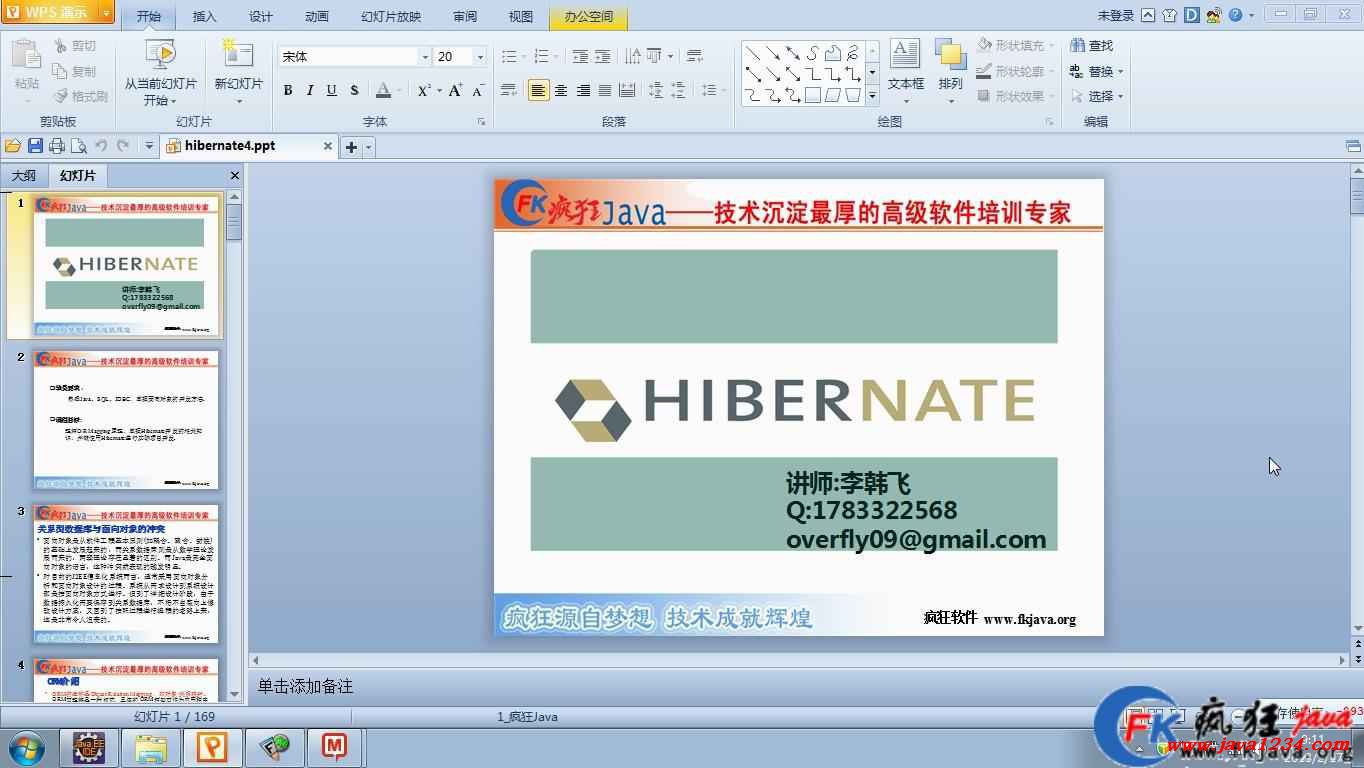Viewport: 1364px width, 768px height.
Task: Switch to the 大纲 outline pane tab
Action: tap(23, 176)
